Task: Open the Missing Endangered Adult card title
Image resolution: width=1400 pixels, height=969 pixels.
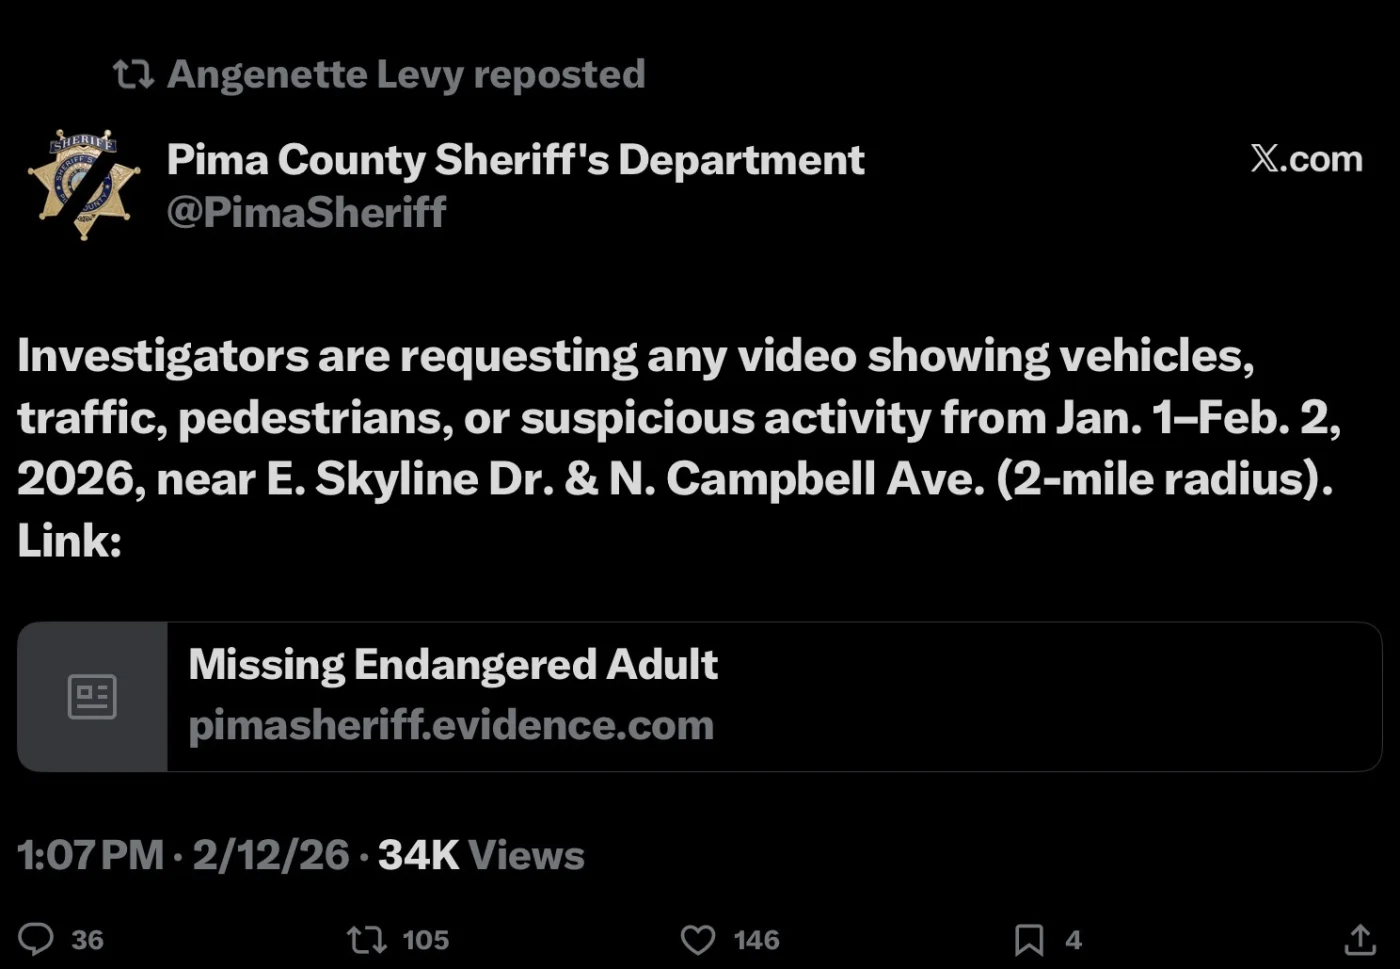Action: tap(453, 665)
